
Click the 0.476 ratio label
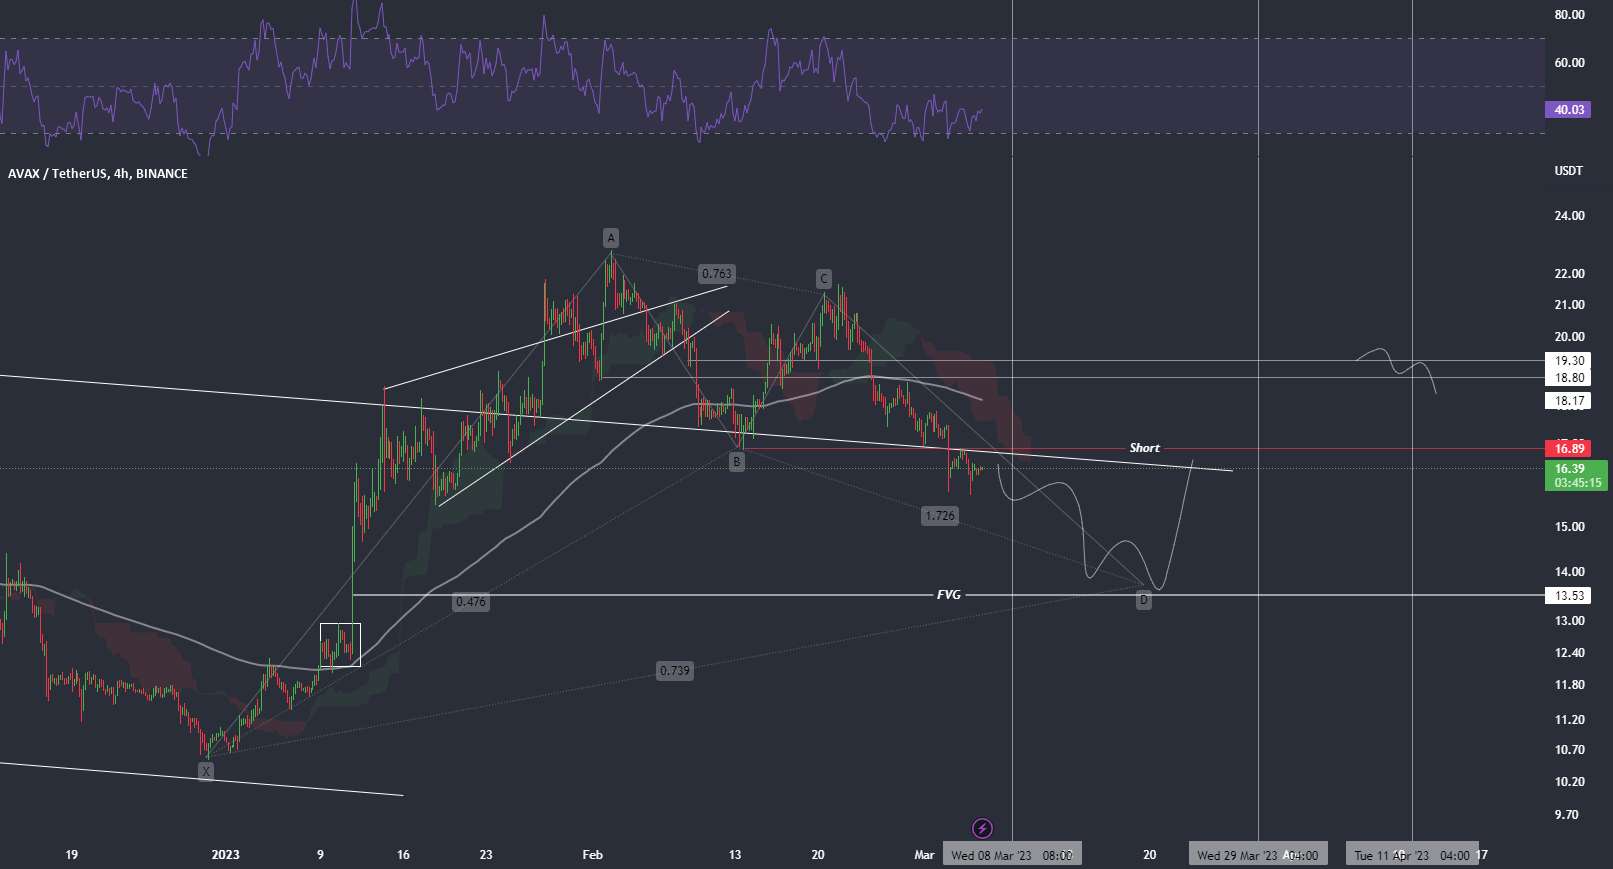[x=471, y=602]
